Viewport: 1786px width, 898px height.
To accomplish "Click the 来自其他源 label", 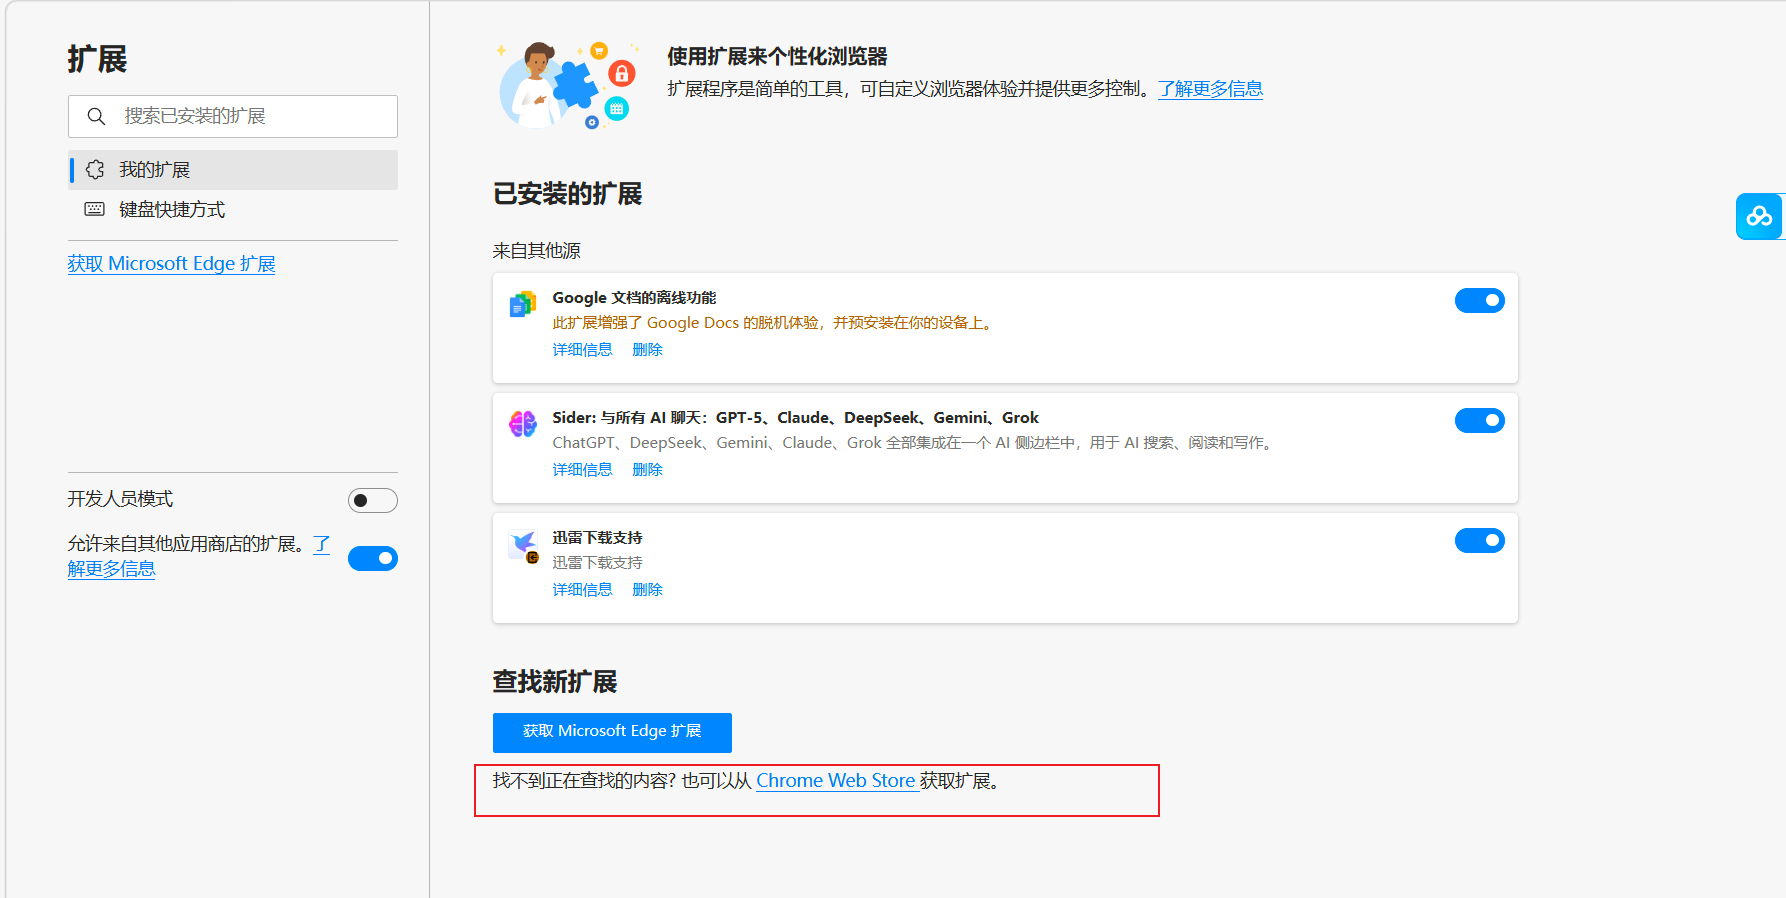I will coord(536,251).
